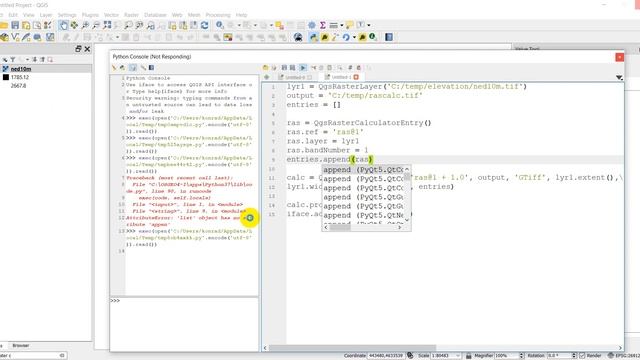Image resolution: width=640 pixels, height=360 pixels.
Task: Click the Refresh map icon
Action: click(204, 25)
